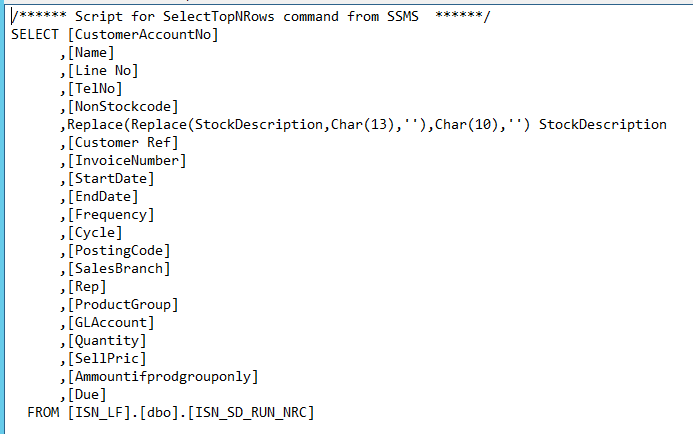Click the [Line No] column

[x=103, y=71]
